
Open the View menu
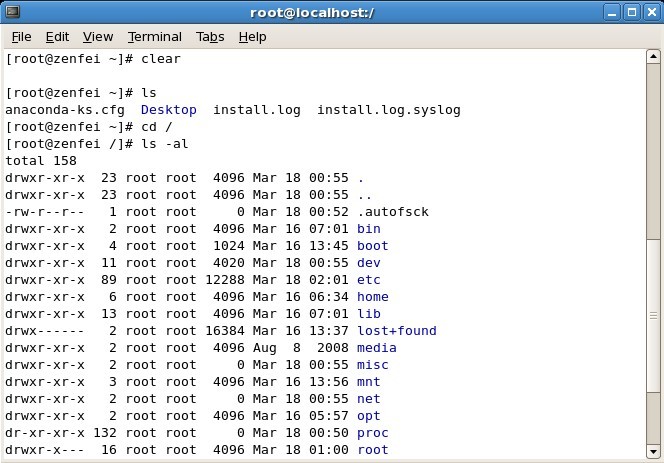click(98, 37)
